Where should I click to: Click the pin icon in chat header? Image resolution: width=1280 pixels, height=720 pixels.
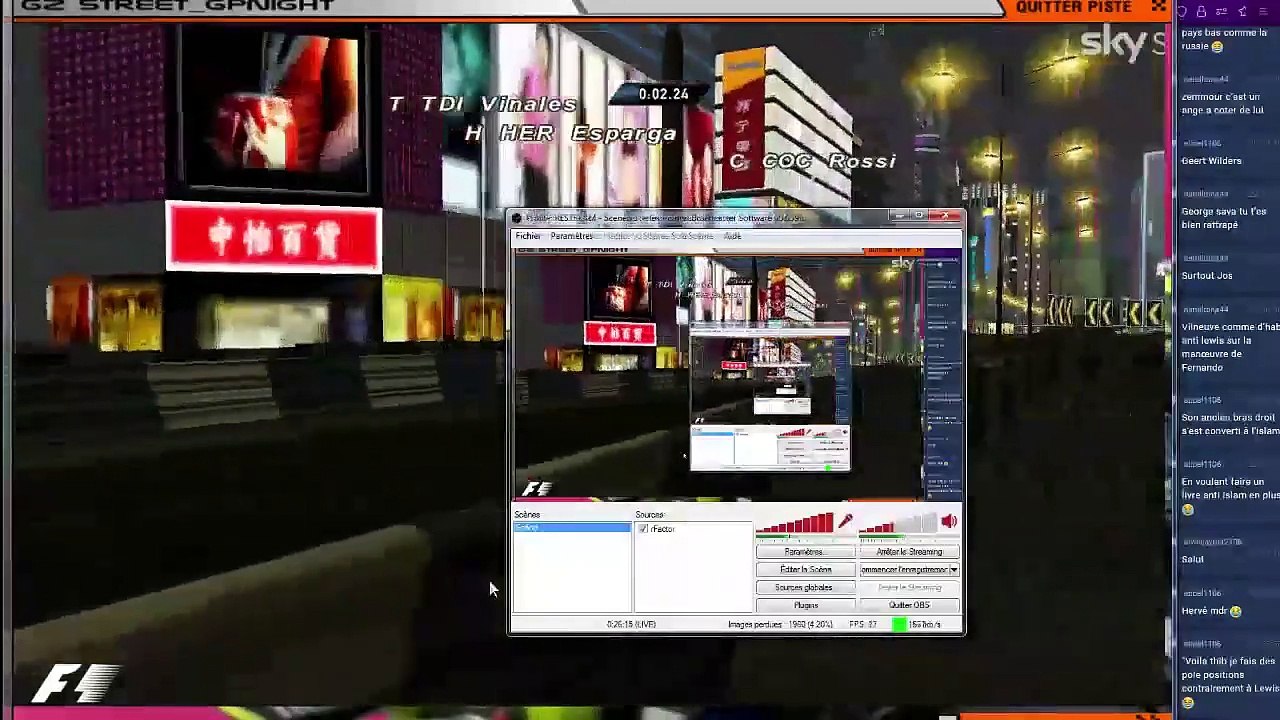1242,12
